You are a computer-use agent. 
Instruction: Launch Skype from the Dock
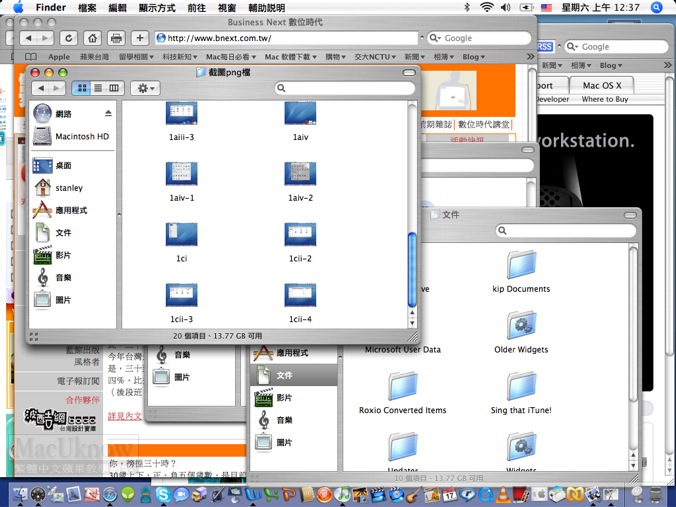(163, 494)
